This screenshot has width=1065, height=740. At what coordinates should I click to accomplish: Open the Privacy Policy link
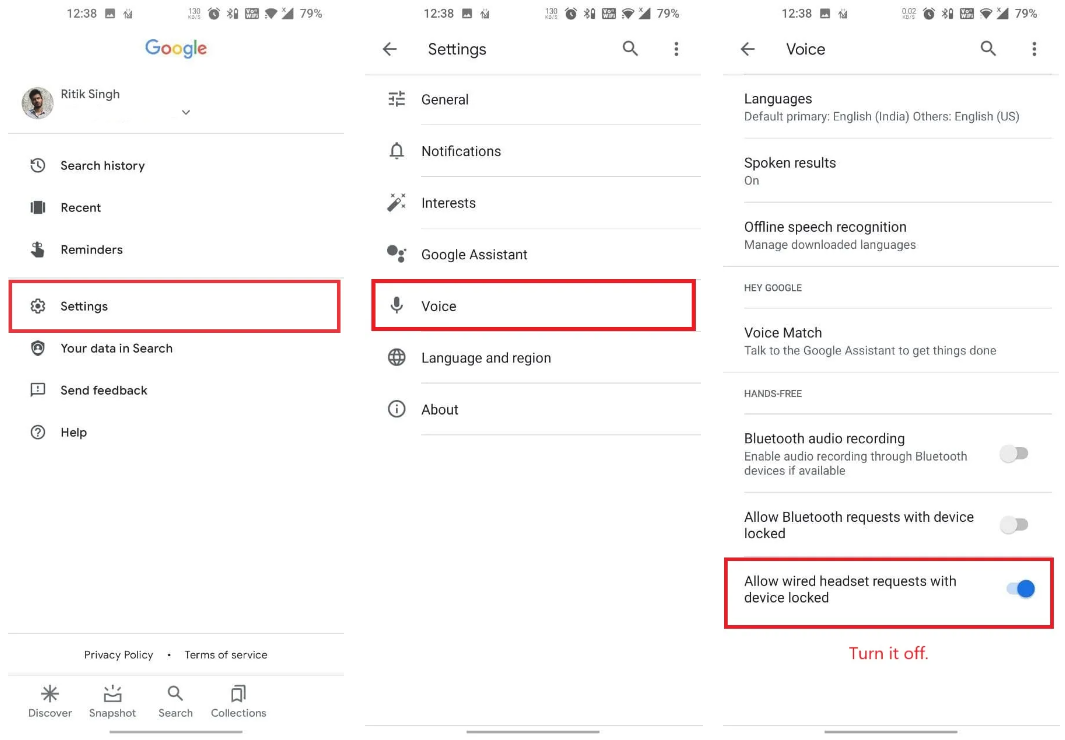[119, 654]
